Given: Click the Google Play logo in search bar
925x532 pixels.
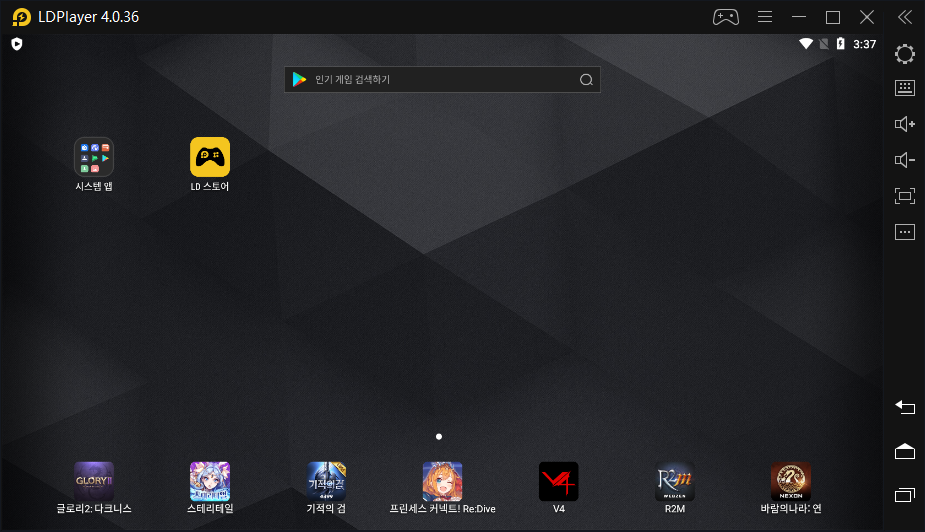Looking at the screenshot, I should coord(300,80).
